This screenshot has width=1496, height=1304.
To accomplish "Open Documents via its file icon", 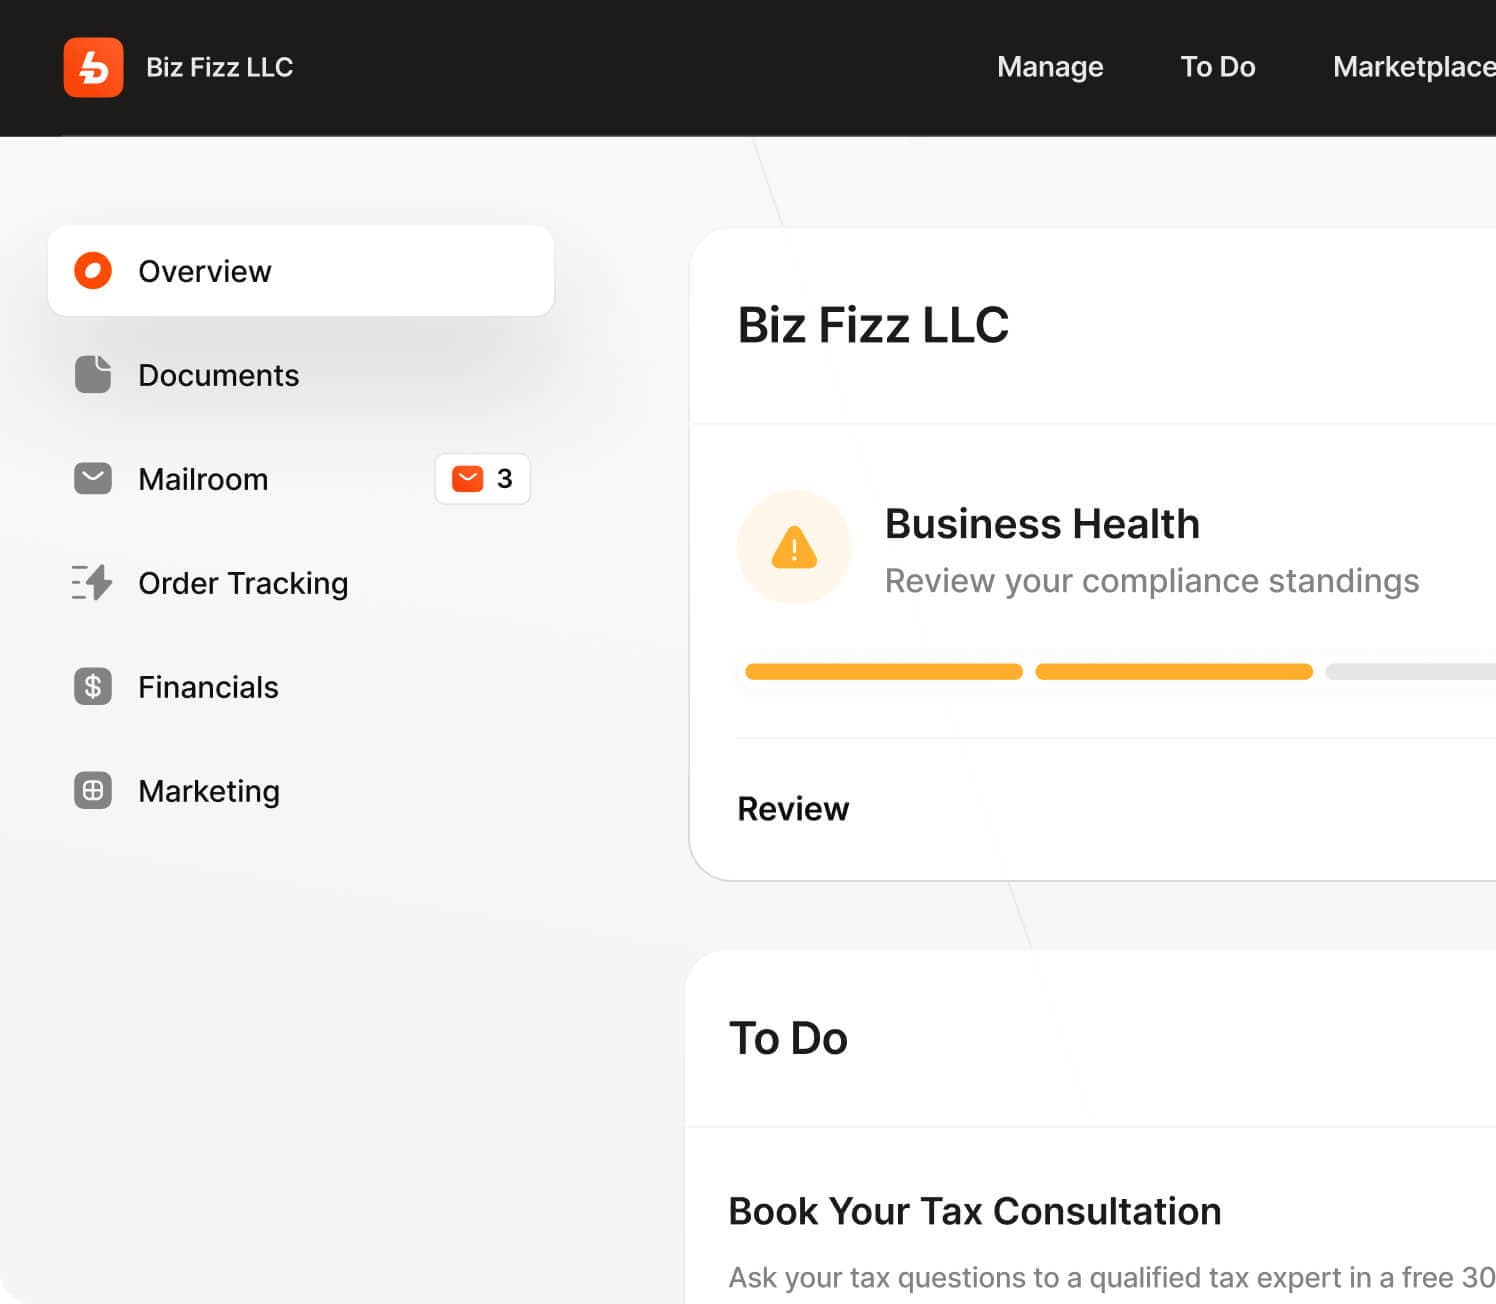I will (x=93, y=375).
